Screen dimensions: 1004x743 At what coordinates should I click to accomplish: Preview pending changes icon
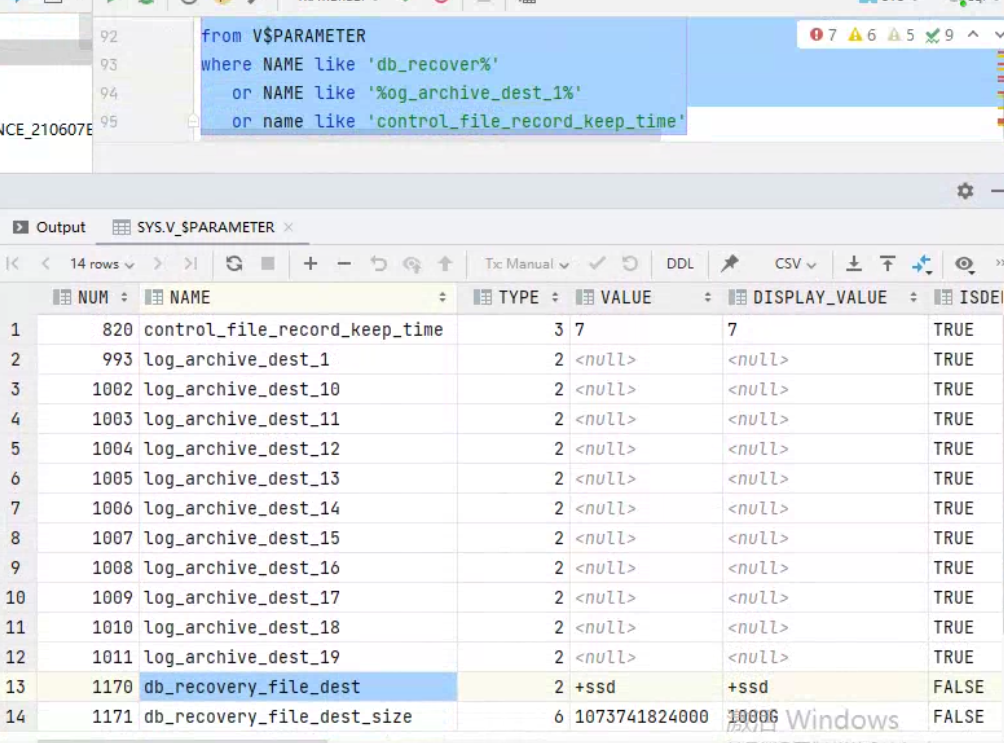412,264
